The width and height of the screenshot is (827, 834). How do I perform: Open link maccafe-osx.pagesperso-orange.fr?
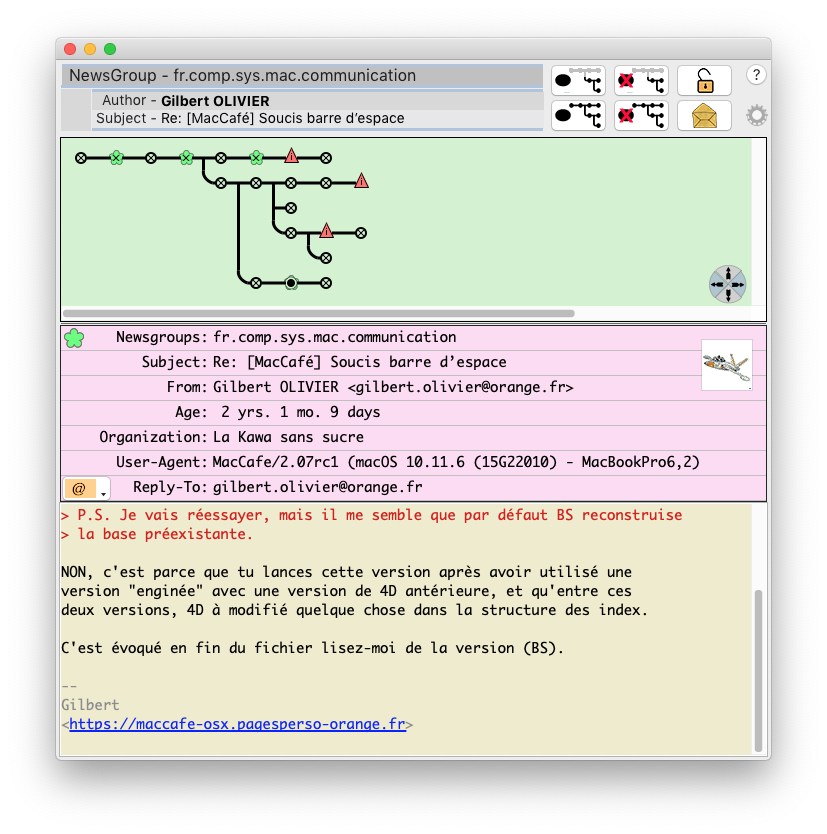pos(237,723)
